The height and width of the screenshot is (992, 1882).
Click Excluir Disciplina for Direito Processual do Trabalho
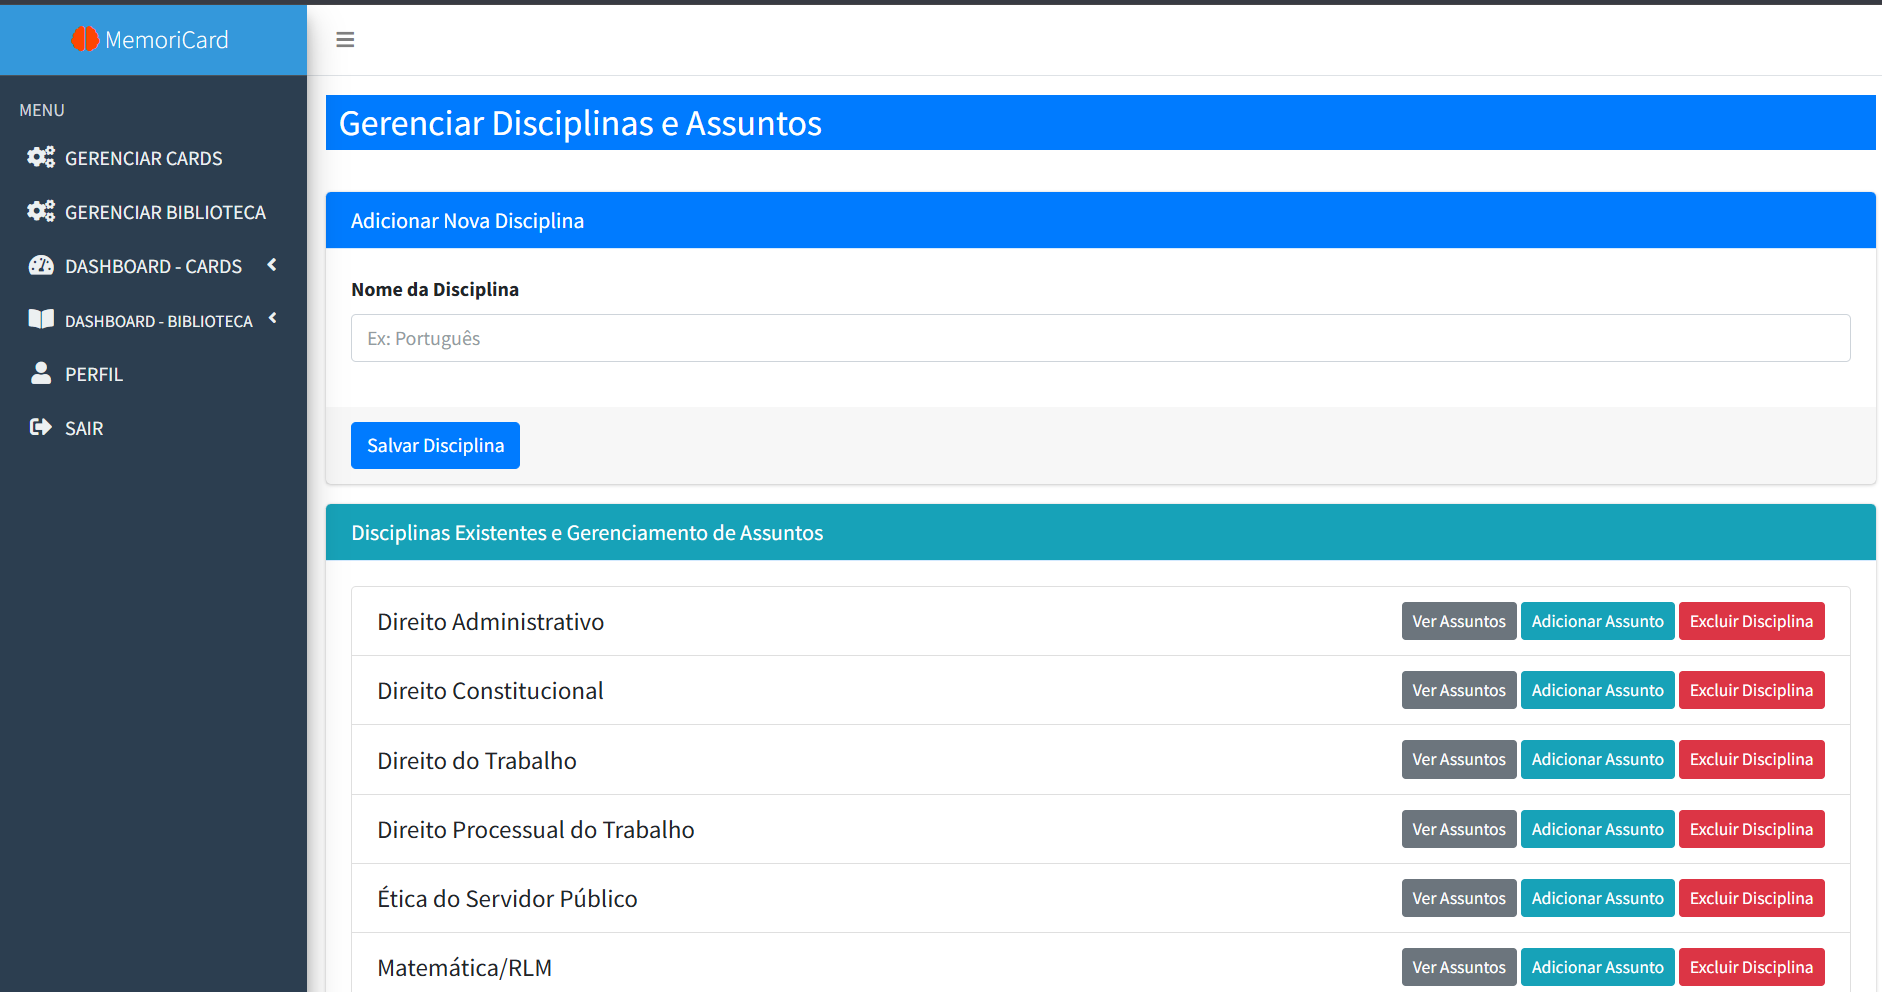[1751, 829]
